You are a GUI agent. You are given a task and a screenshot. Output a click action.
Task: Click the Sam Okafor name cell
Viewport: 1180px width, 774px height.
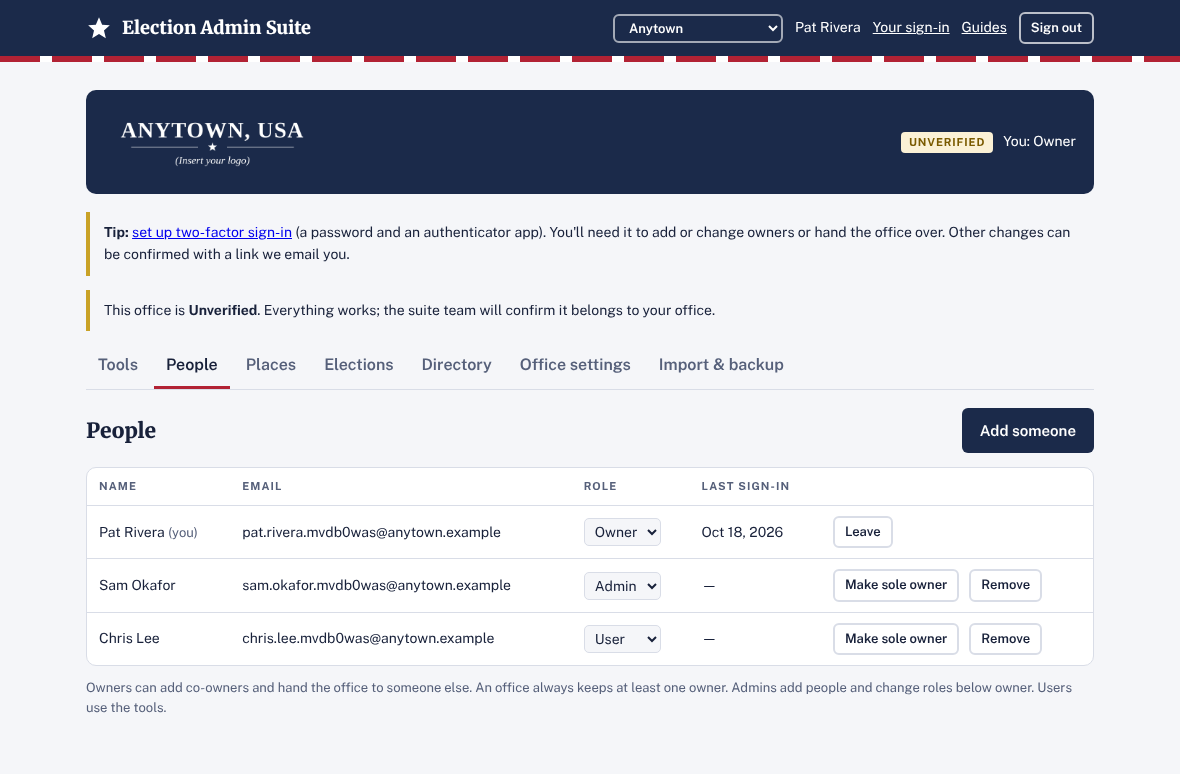(137, 585)
